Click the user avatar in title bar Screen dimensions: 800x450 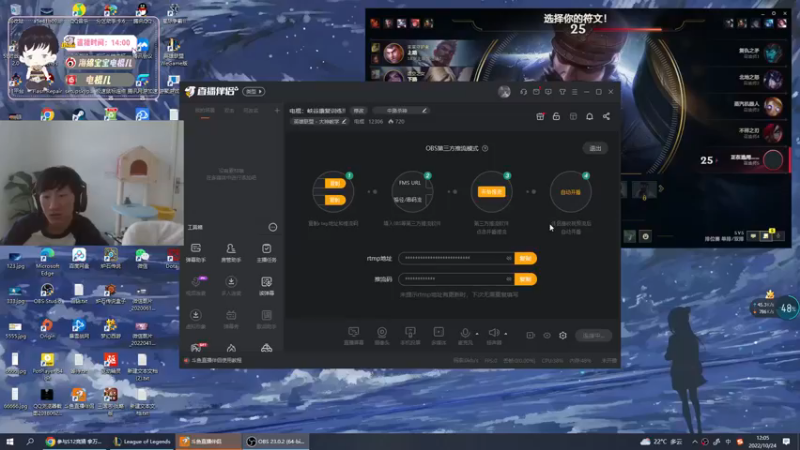pyautogui.click(x=504, y=92)
